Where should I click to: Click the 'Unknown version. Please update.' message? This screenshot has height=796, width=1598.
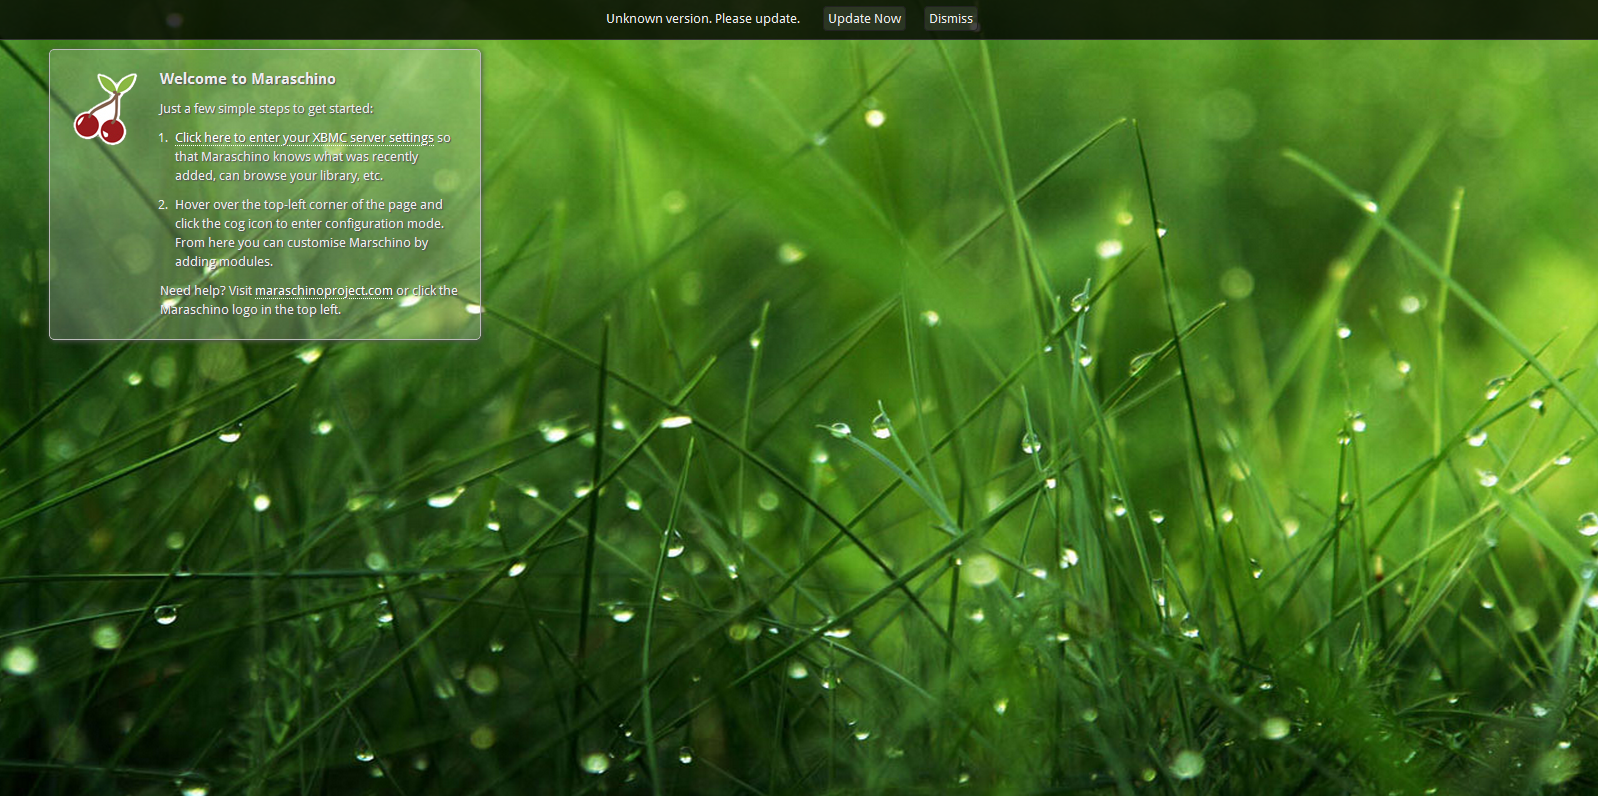702,18
